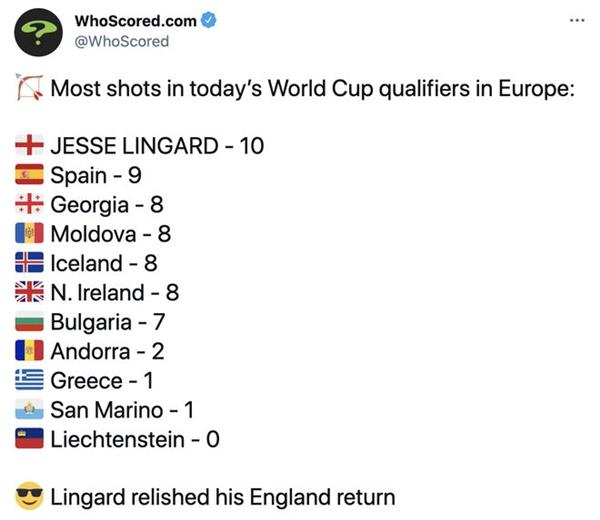This screenshot has height=520, width=600.
Task: Click the WhoScored.com account name
Action: pyautogui.click(x=135, y=21)
